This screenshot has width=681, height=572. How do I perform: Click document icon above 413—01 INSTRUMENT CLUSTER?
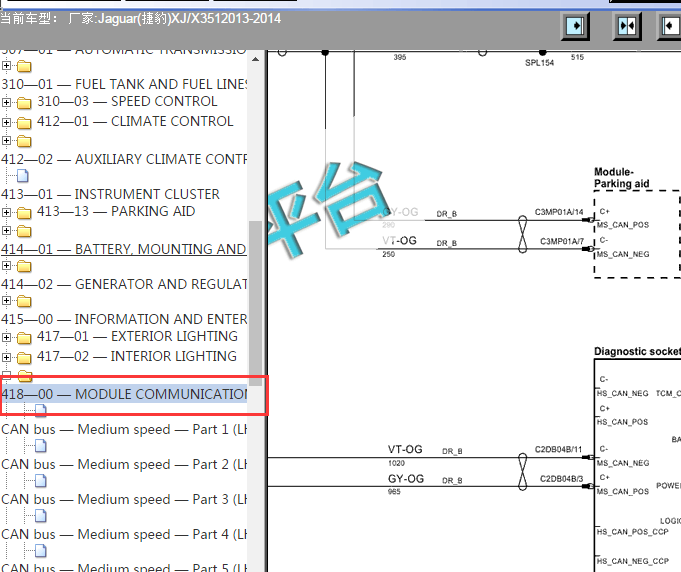coord(23,176)
